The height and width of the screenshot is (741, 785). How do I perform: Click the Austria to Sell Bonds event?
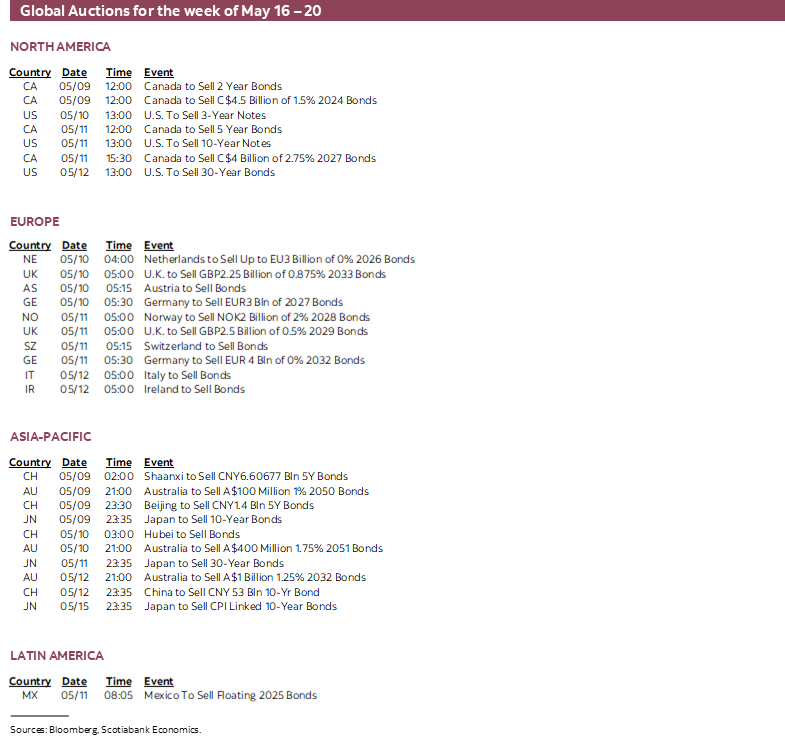pyautogui.click(x=194, y=289)
